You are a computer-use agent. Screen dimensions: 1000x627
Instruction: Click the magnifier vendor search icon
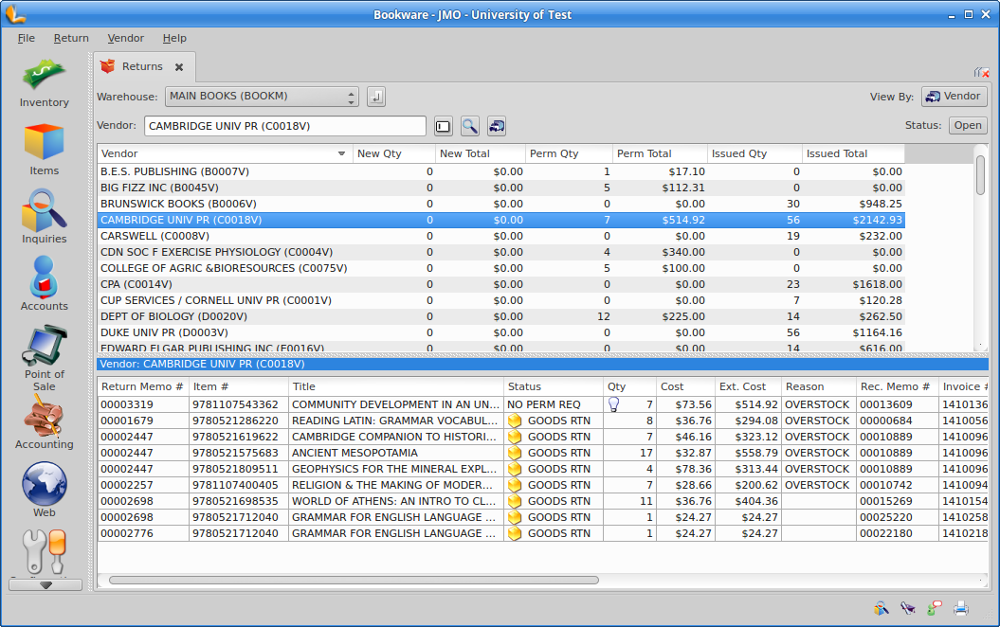pyautogui.click(x=470, y=126)
